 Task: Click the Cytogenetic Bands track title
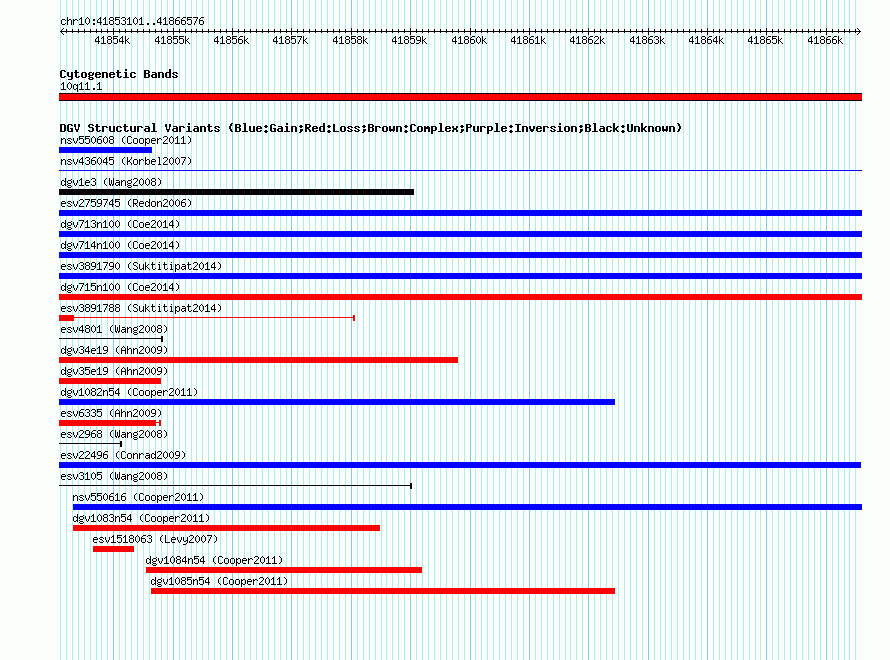tap(119, 74)
